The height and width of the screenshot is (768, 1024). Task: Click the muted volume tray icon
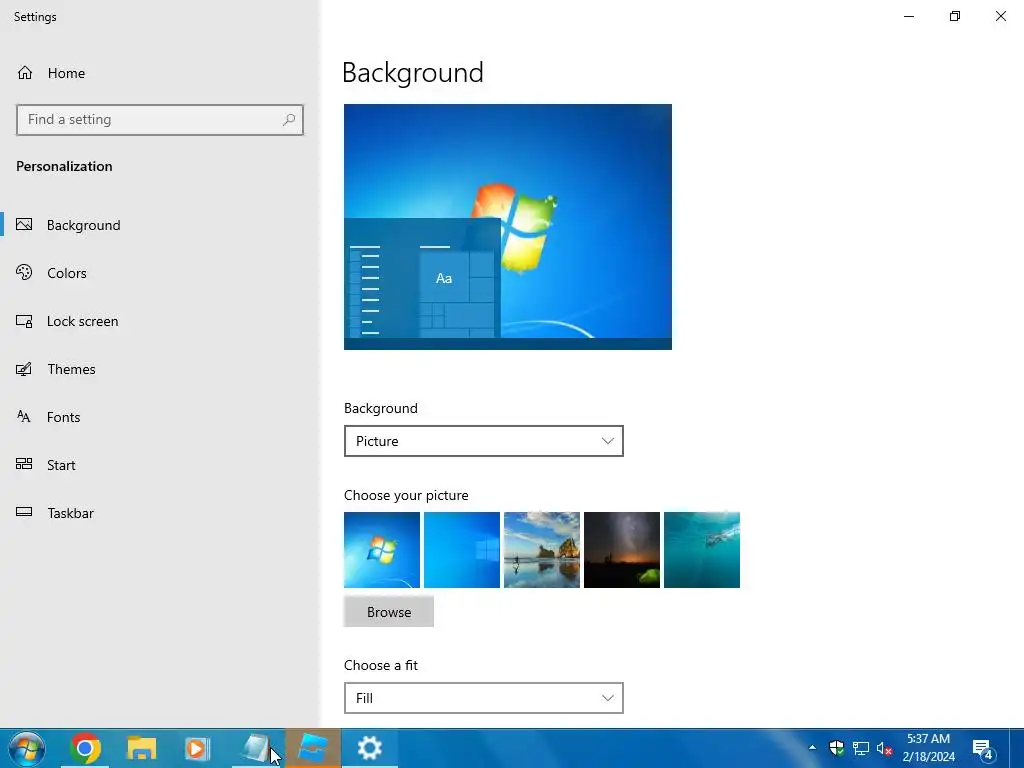(884, 748)
